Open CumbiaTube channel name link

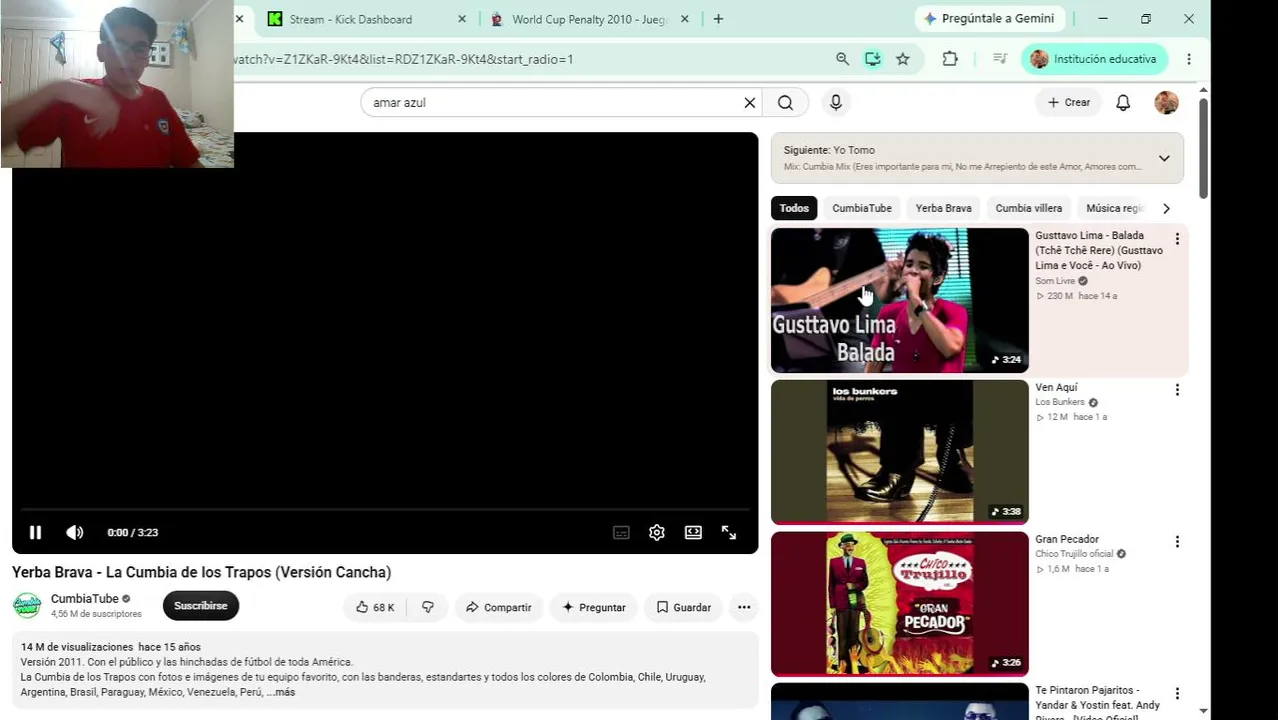coord(85,599)
